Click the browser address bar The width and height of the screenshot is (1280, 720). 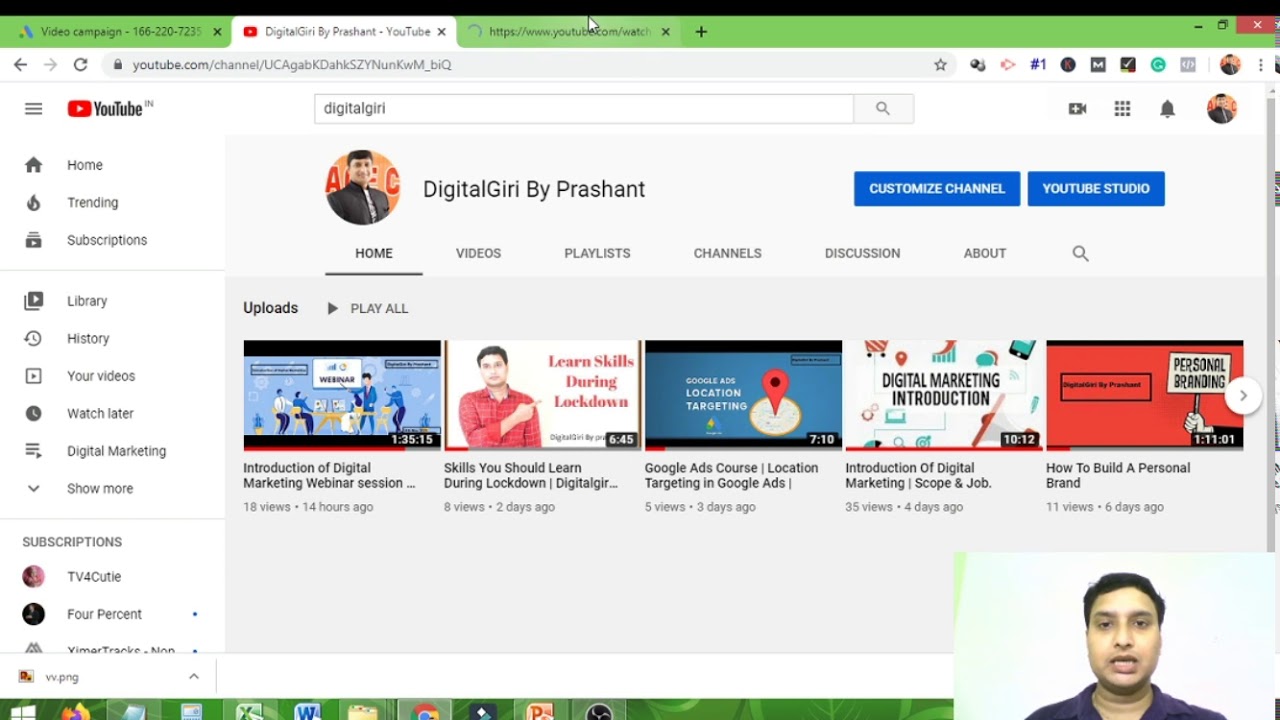point(520,64)
